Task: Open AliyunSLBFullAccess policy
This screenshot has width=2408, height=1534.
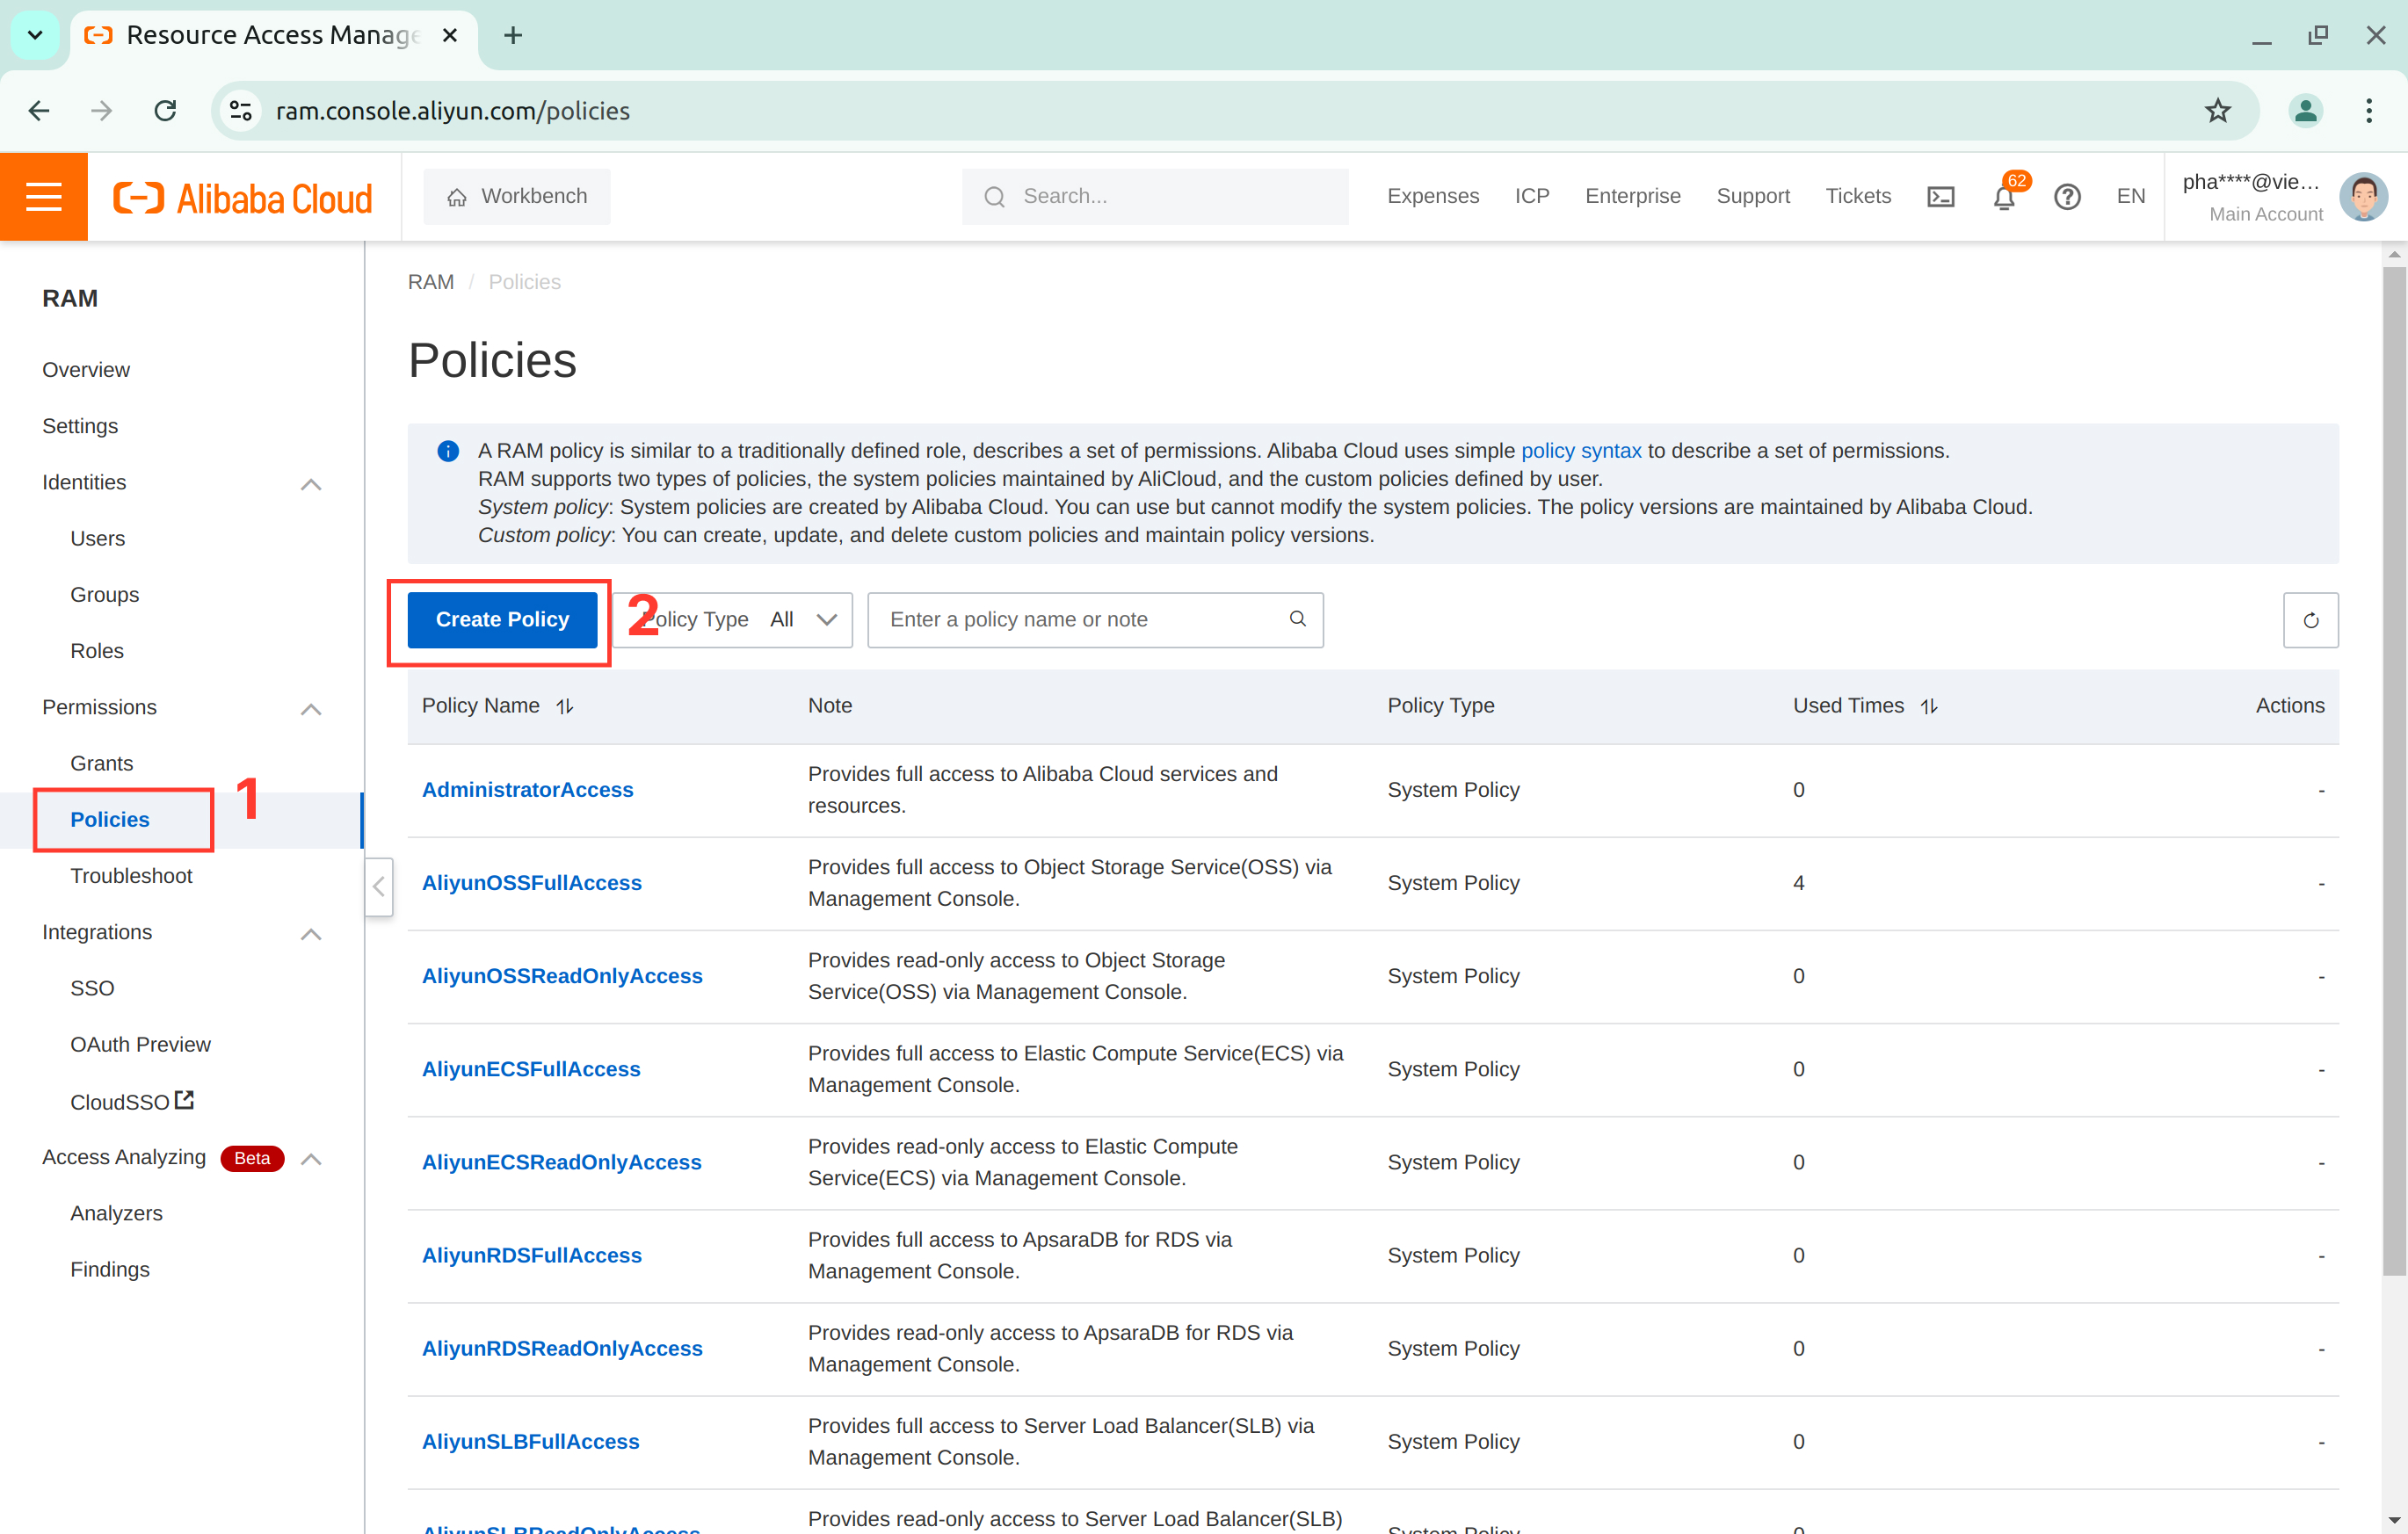Action: (x=531, y=1441)
